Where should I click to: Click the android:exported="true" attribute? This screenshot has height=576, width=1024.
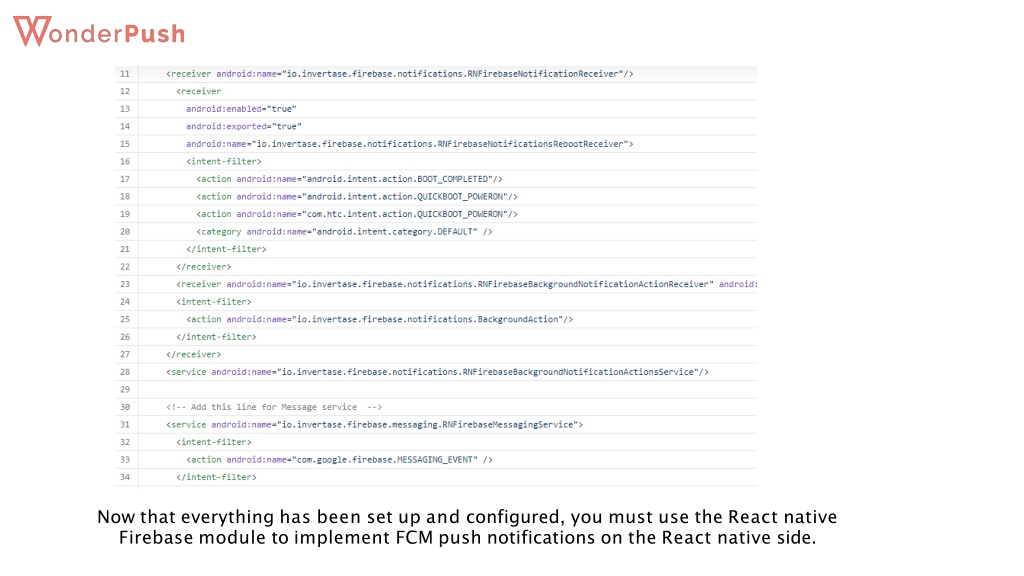[x=244, y=127]
